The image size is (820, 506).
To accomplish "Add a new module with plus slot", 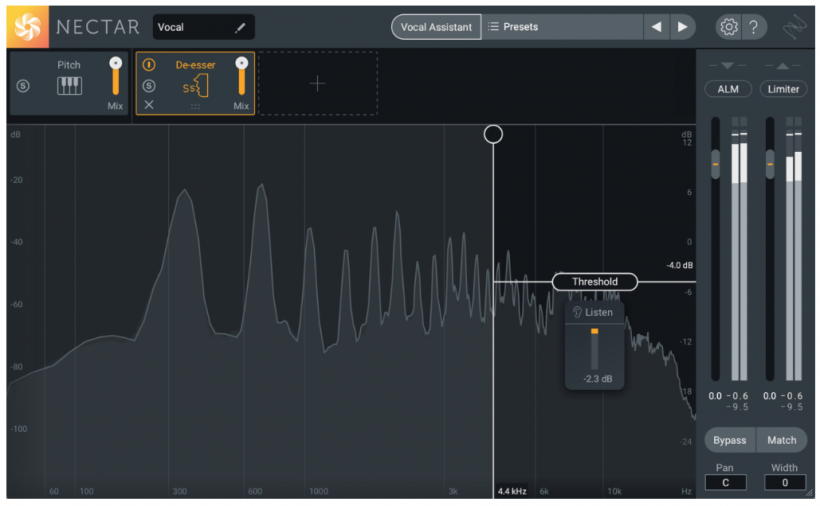I will 317,83.
